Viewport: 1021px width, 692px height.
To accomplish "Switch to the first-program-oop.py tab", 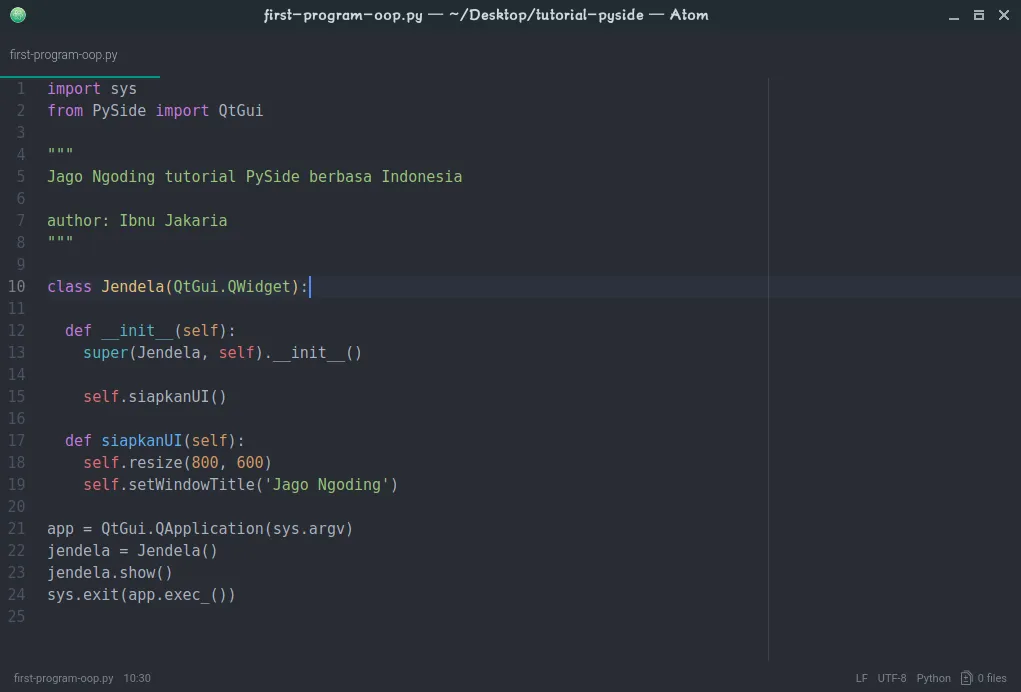I will (62, 55).
